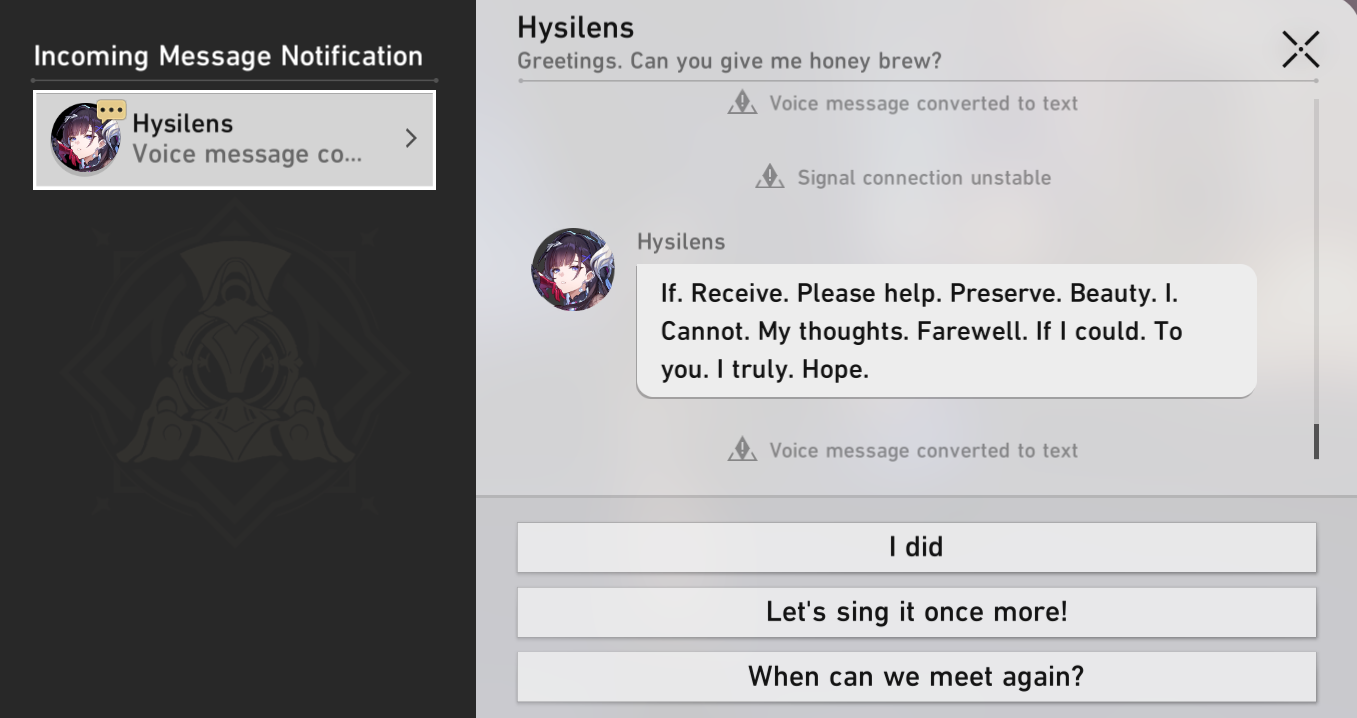Click the chat scrollbar thumb
Screen dimensions: 1357x718
[x=1316, y=441]
